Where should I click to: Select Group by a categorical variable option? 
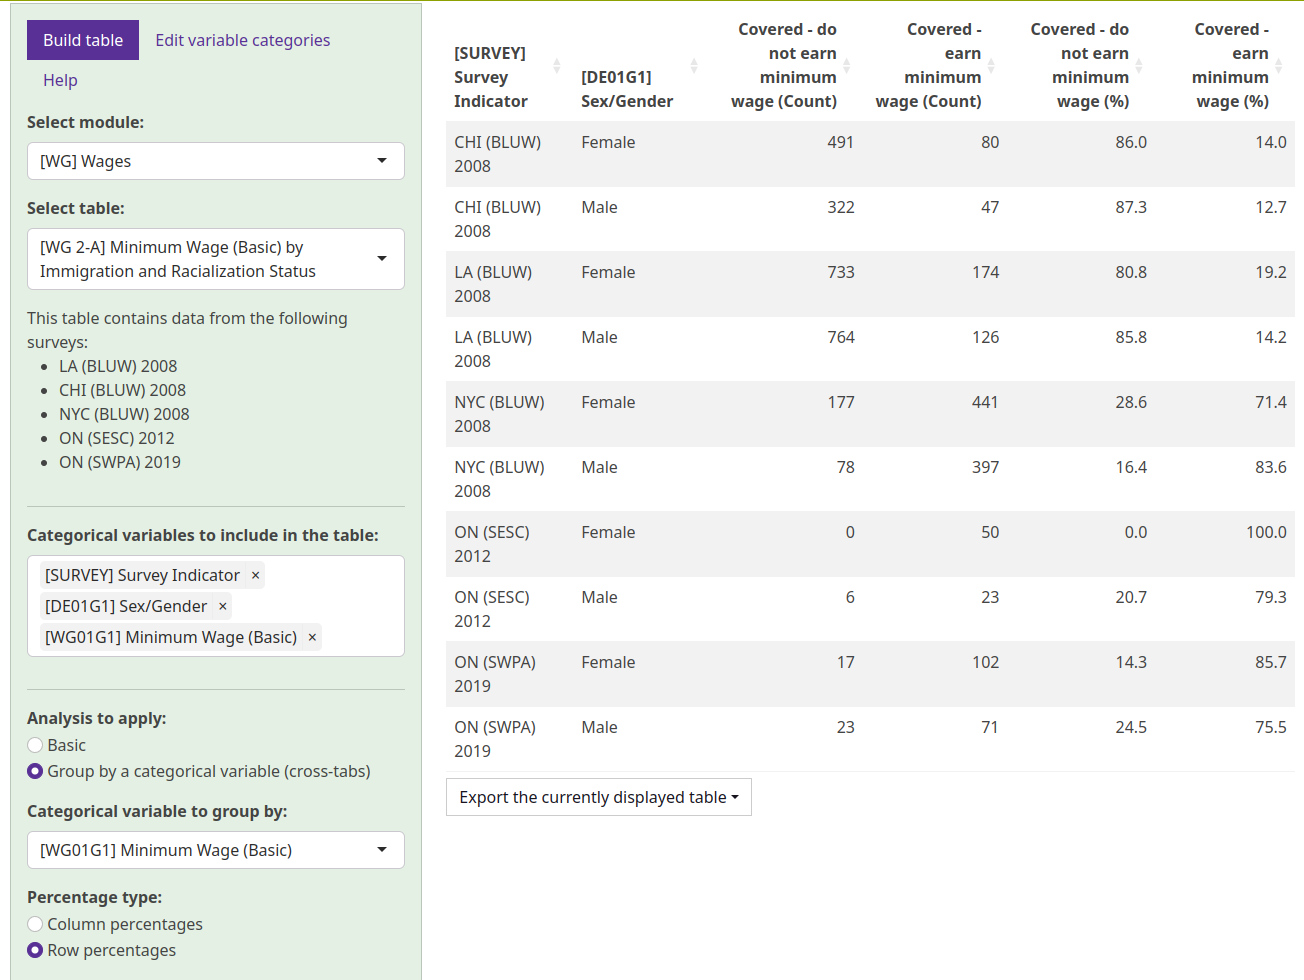pyautogui.click(x=35, y=771)
